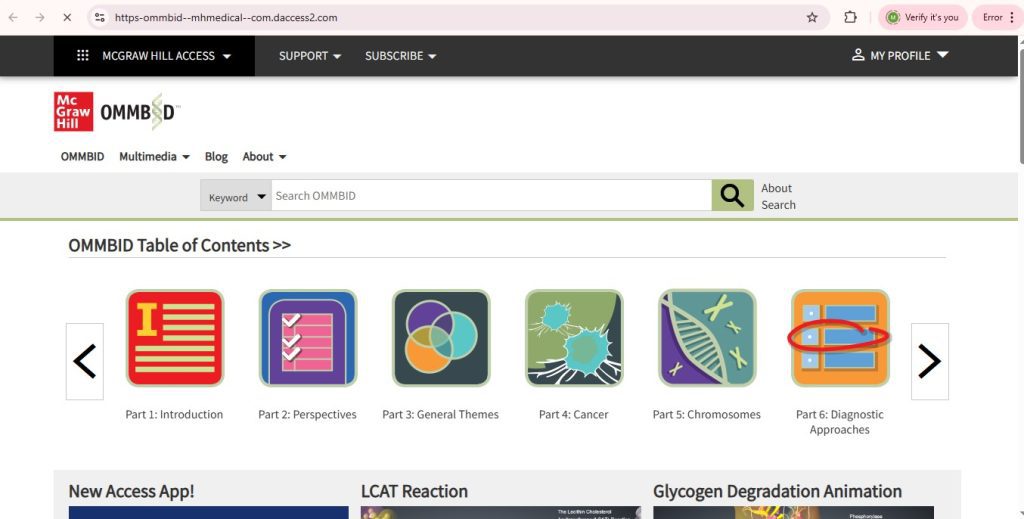This screenshot has width=1024, height=519.
Task: Open the Blog page
Action: click(216, 157)
